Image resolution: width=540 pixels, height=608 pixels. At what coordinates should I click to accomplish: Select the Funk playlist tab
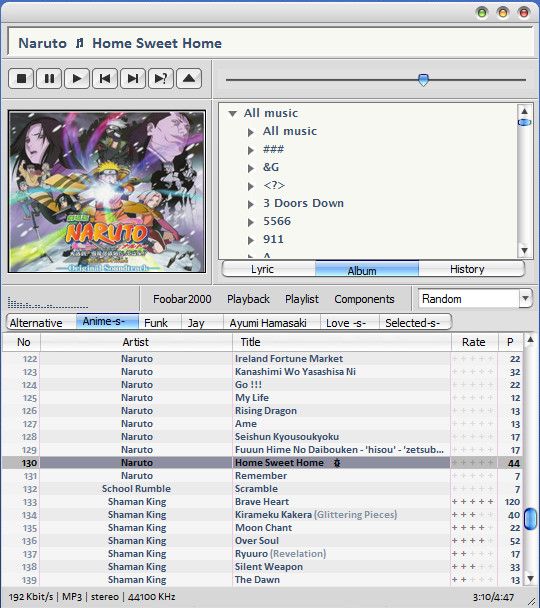point(160,323)
